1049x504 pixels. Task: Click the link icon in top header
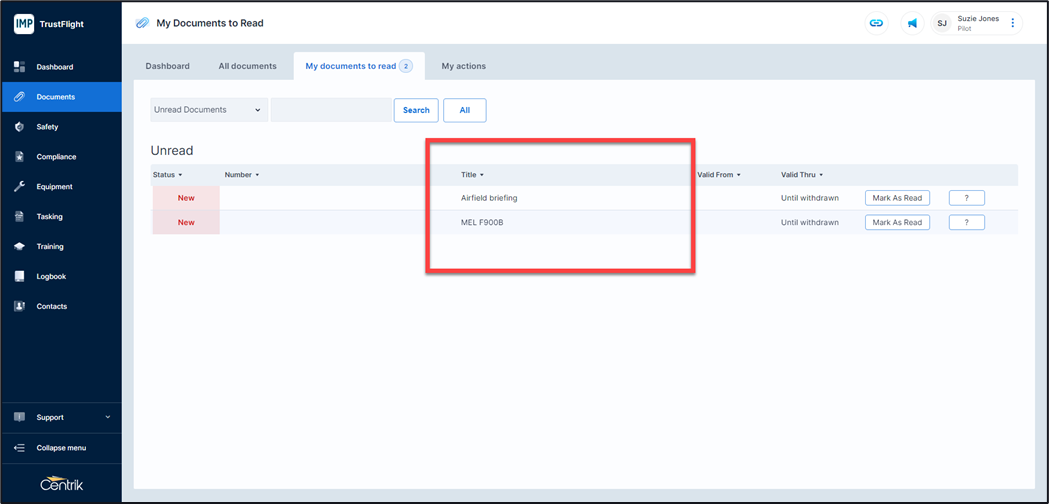[876, 23]
